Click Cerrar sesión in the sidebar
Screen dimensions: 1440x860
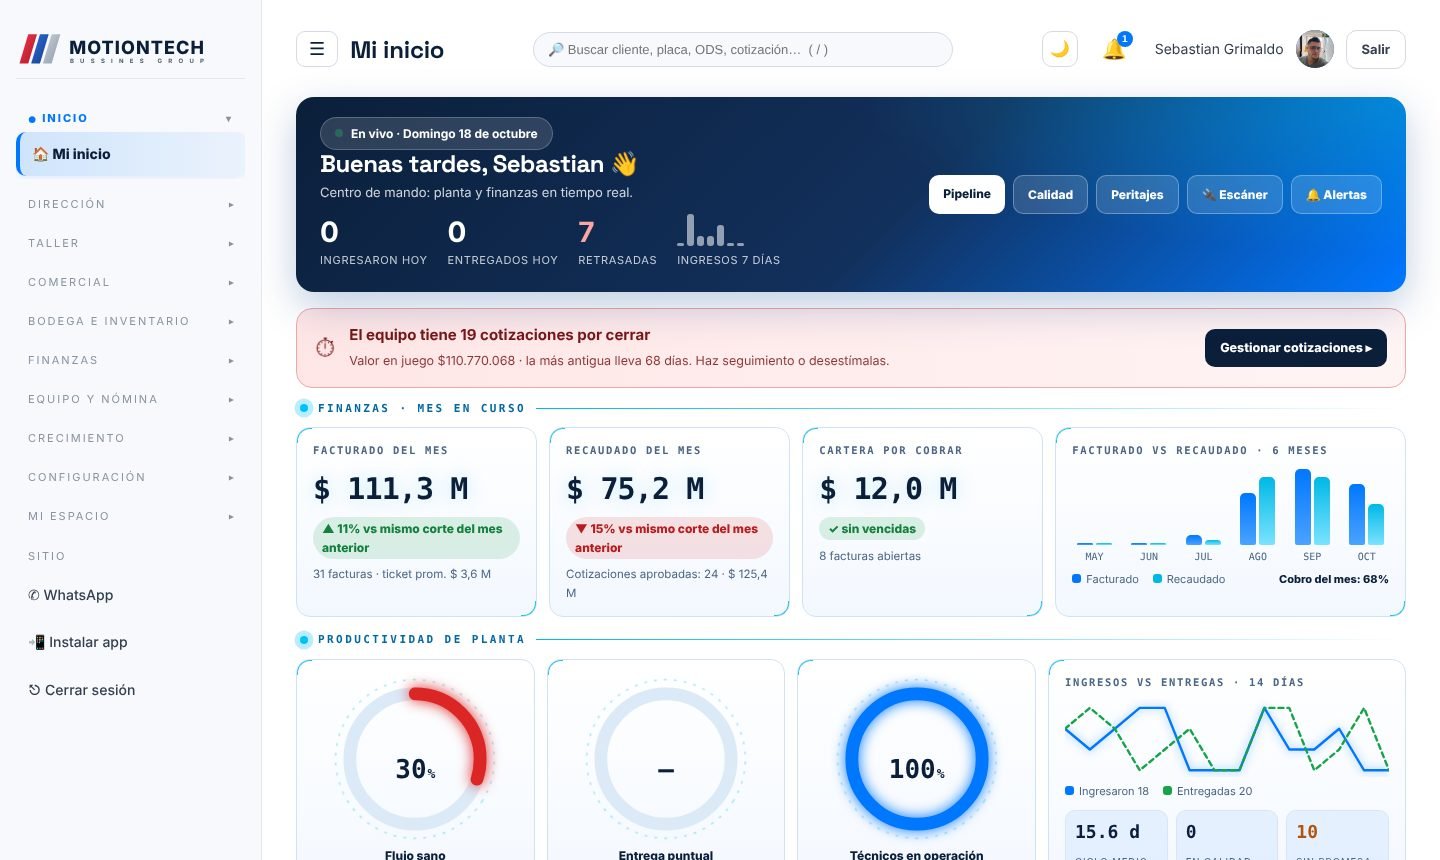131,690
